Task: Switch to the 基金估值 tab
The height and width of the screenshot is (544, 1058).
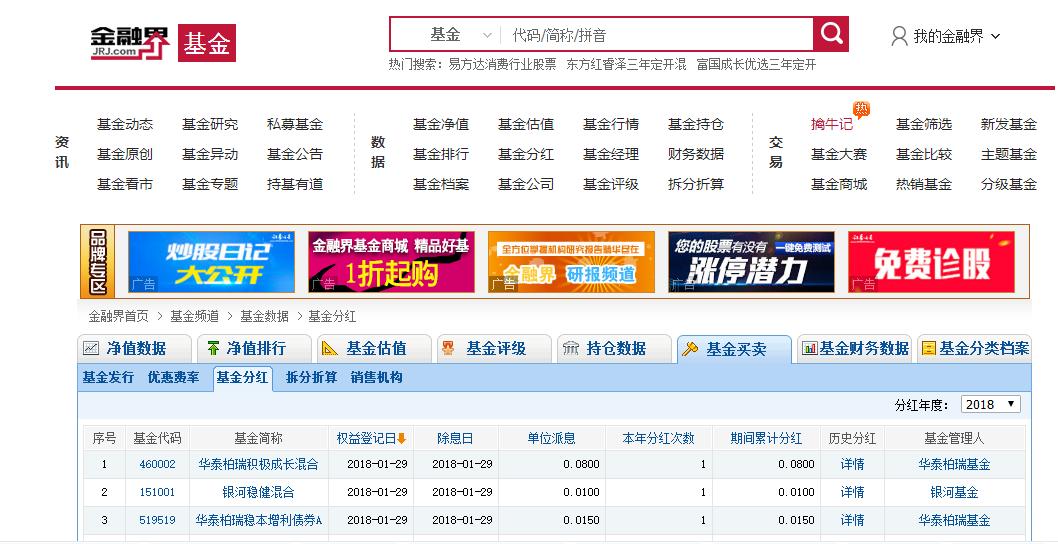Action: (374, 348)
